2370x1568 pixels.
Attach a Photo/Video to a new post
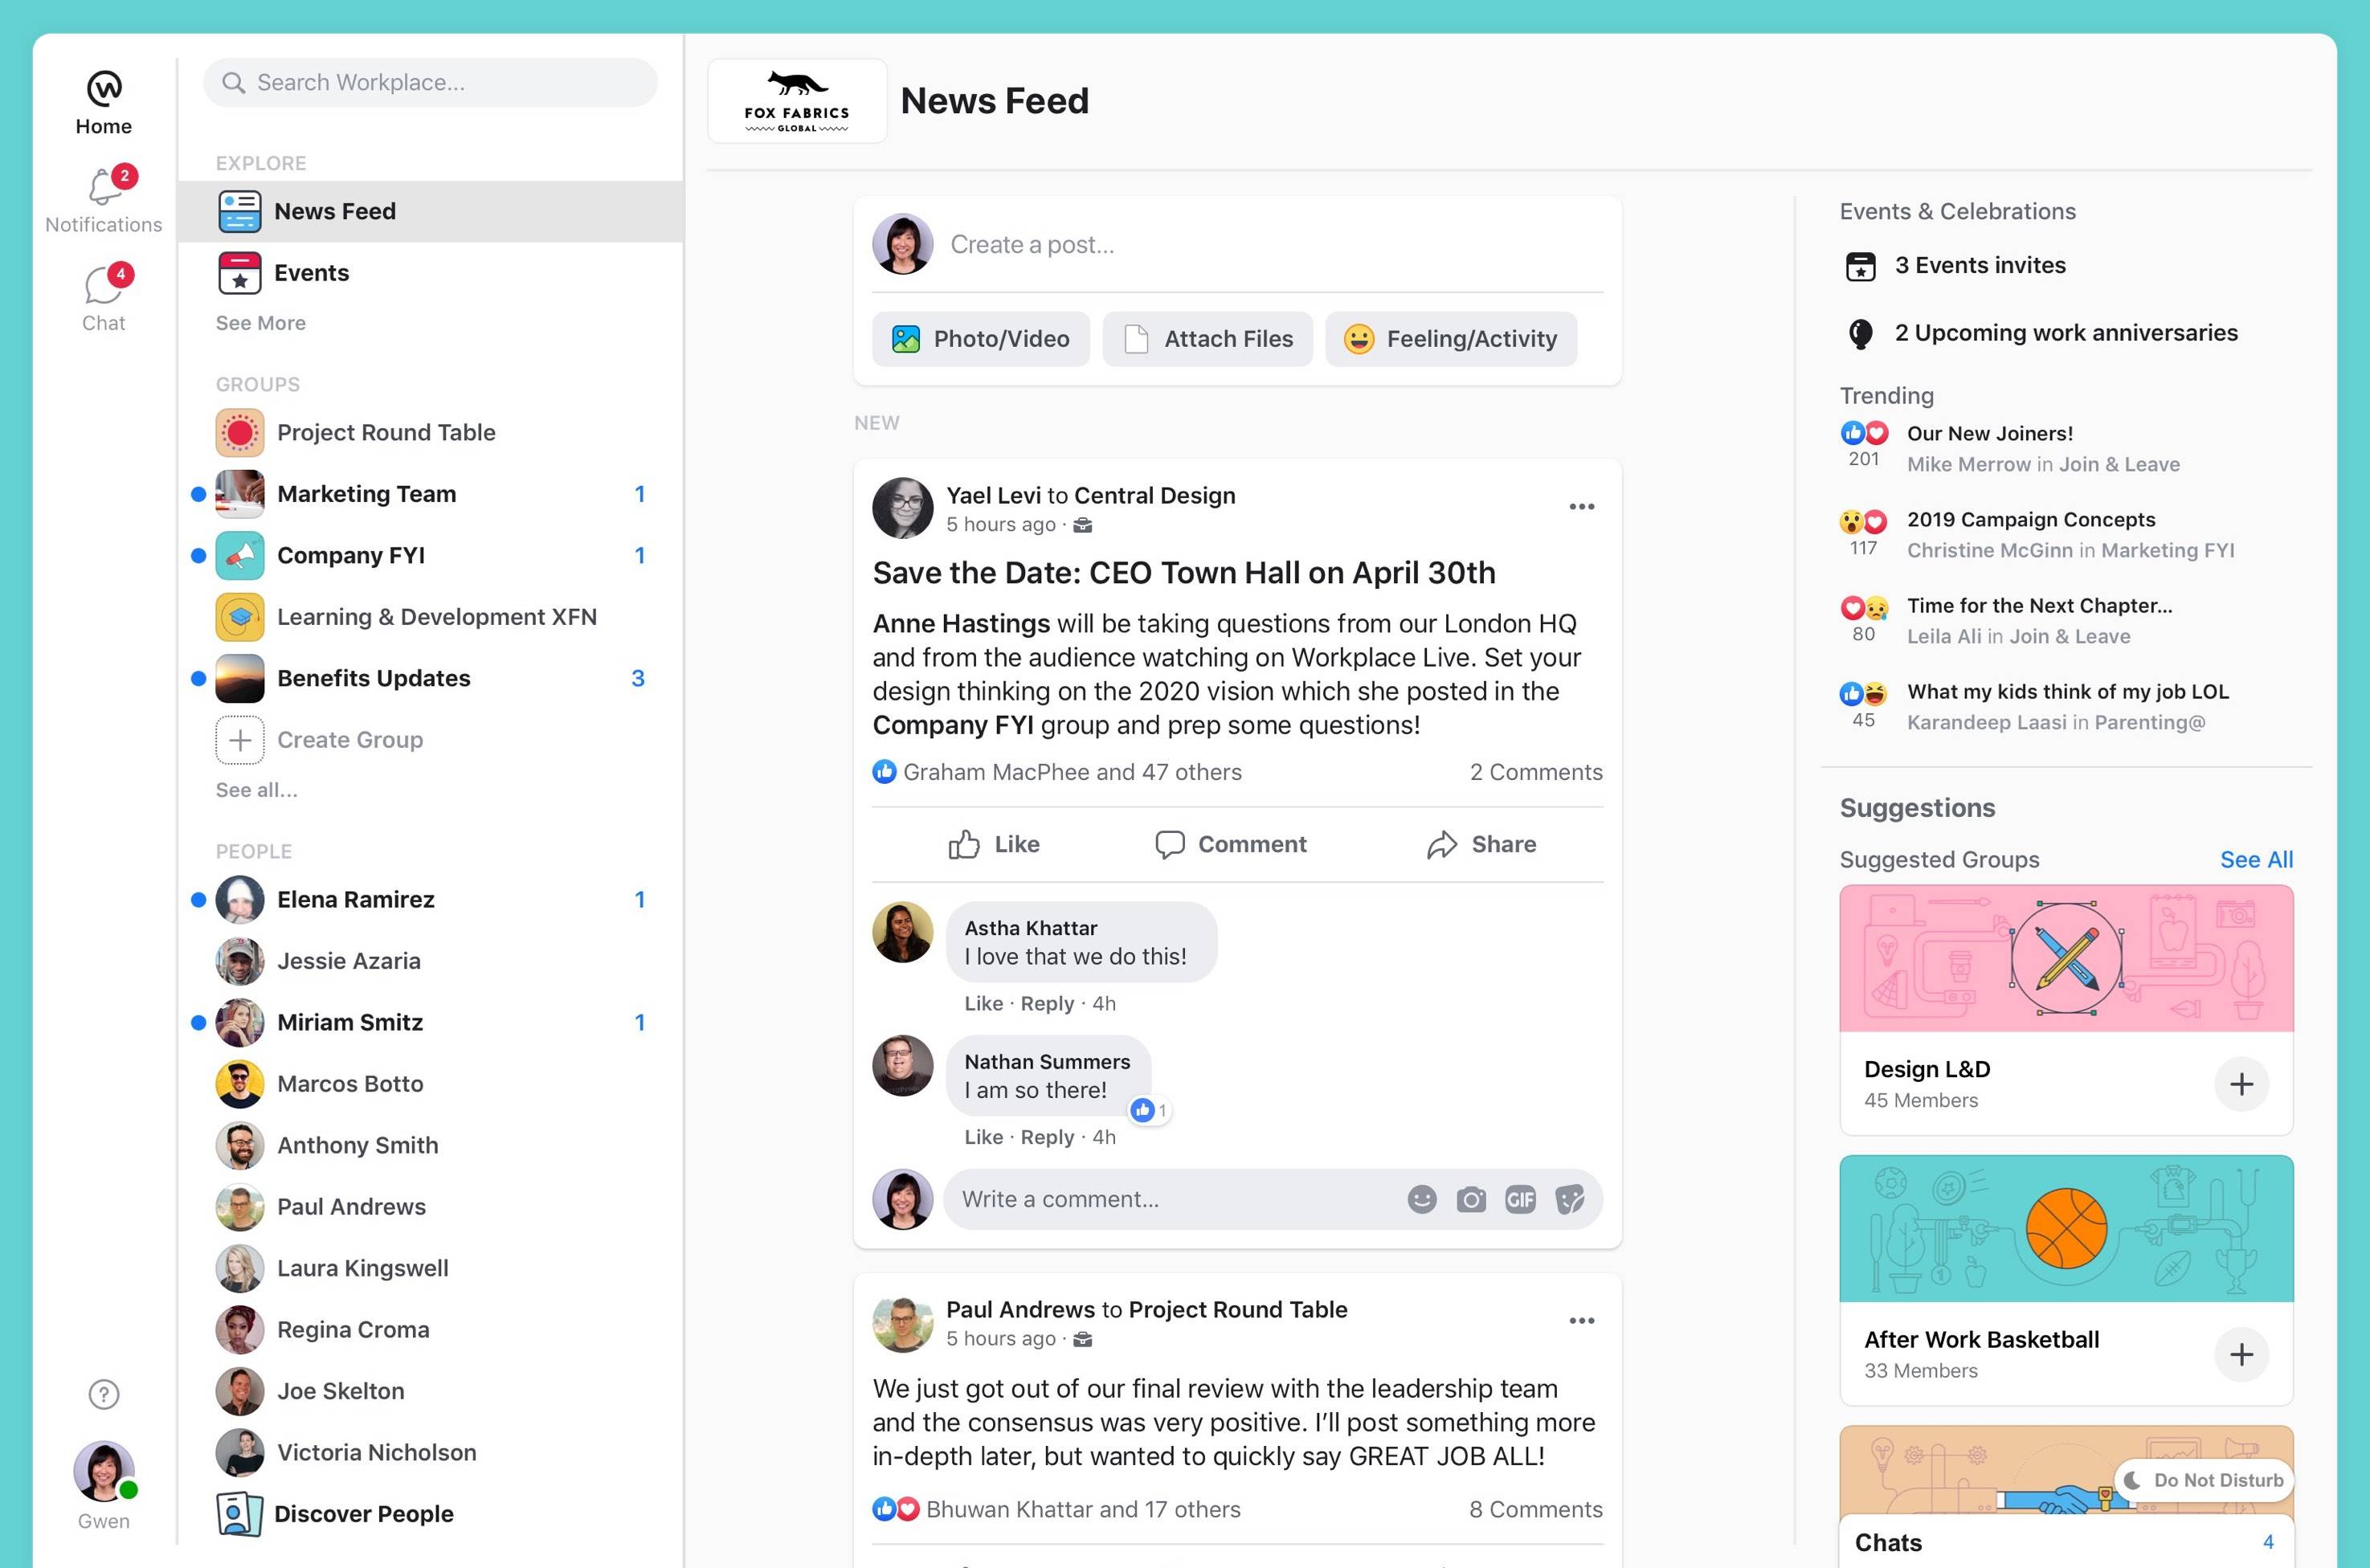[980, 339]
